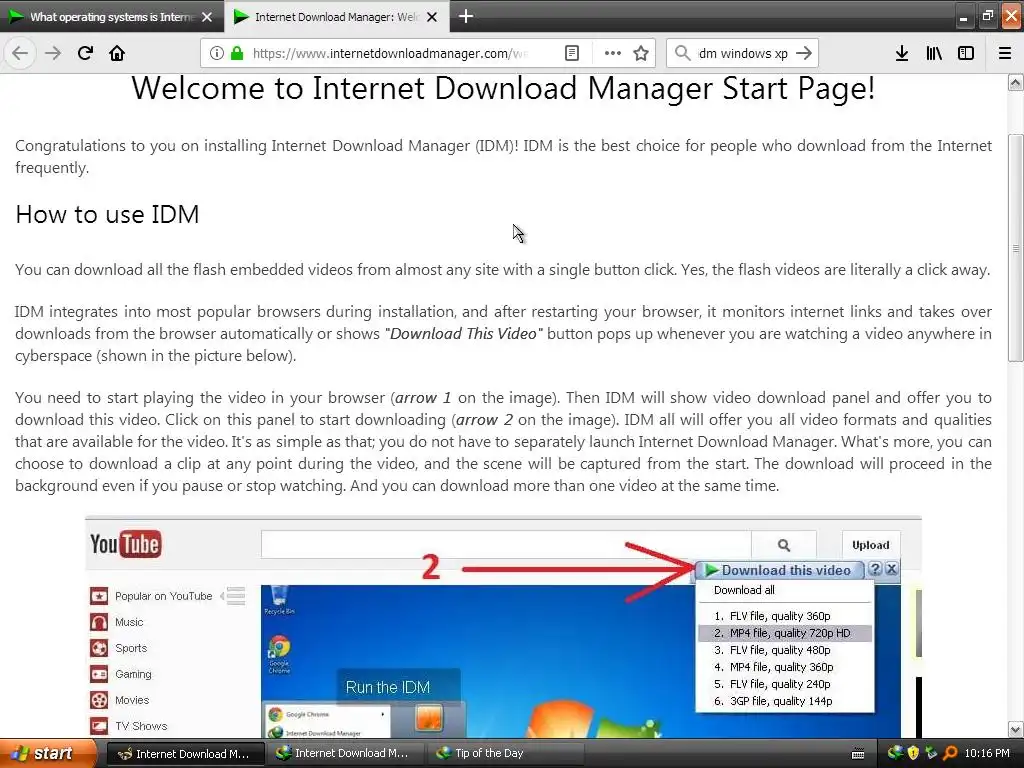Go forward with the forward arrow
The height and width of the screenshot is (768, 1024).
[53, 53]
